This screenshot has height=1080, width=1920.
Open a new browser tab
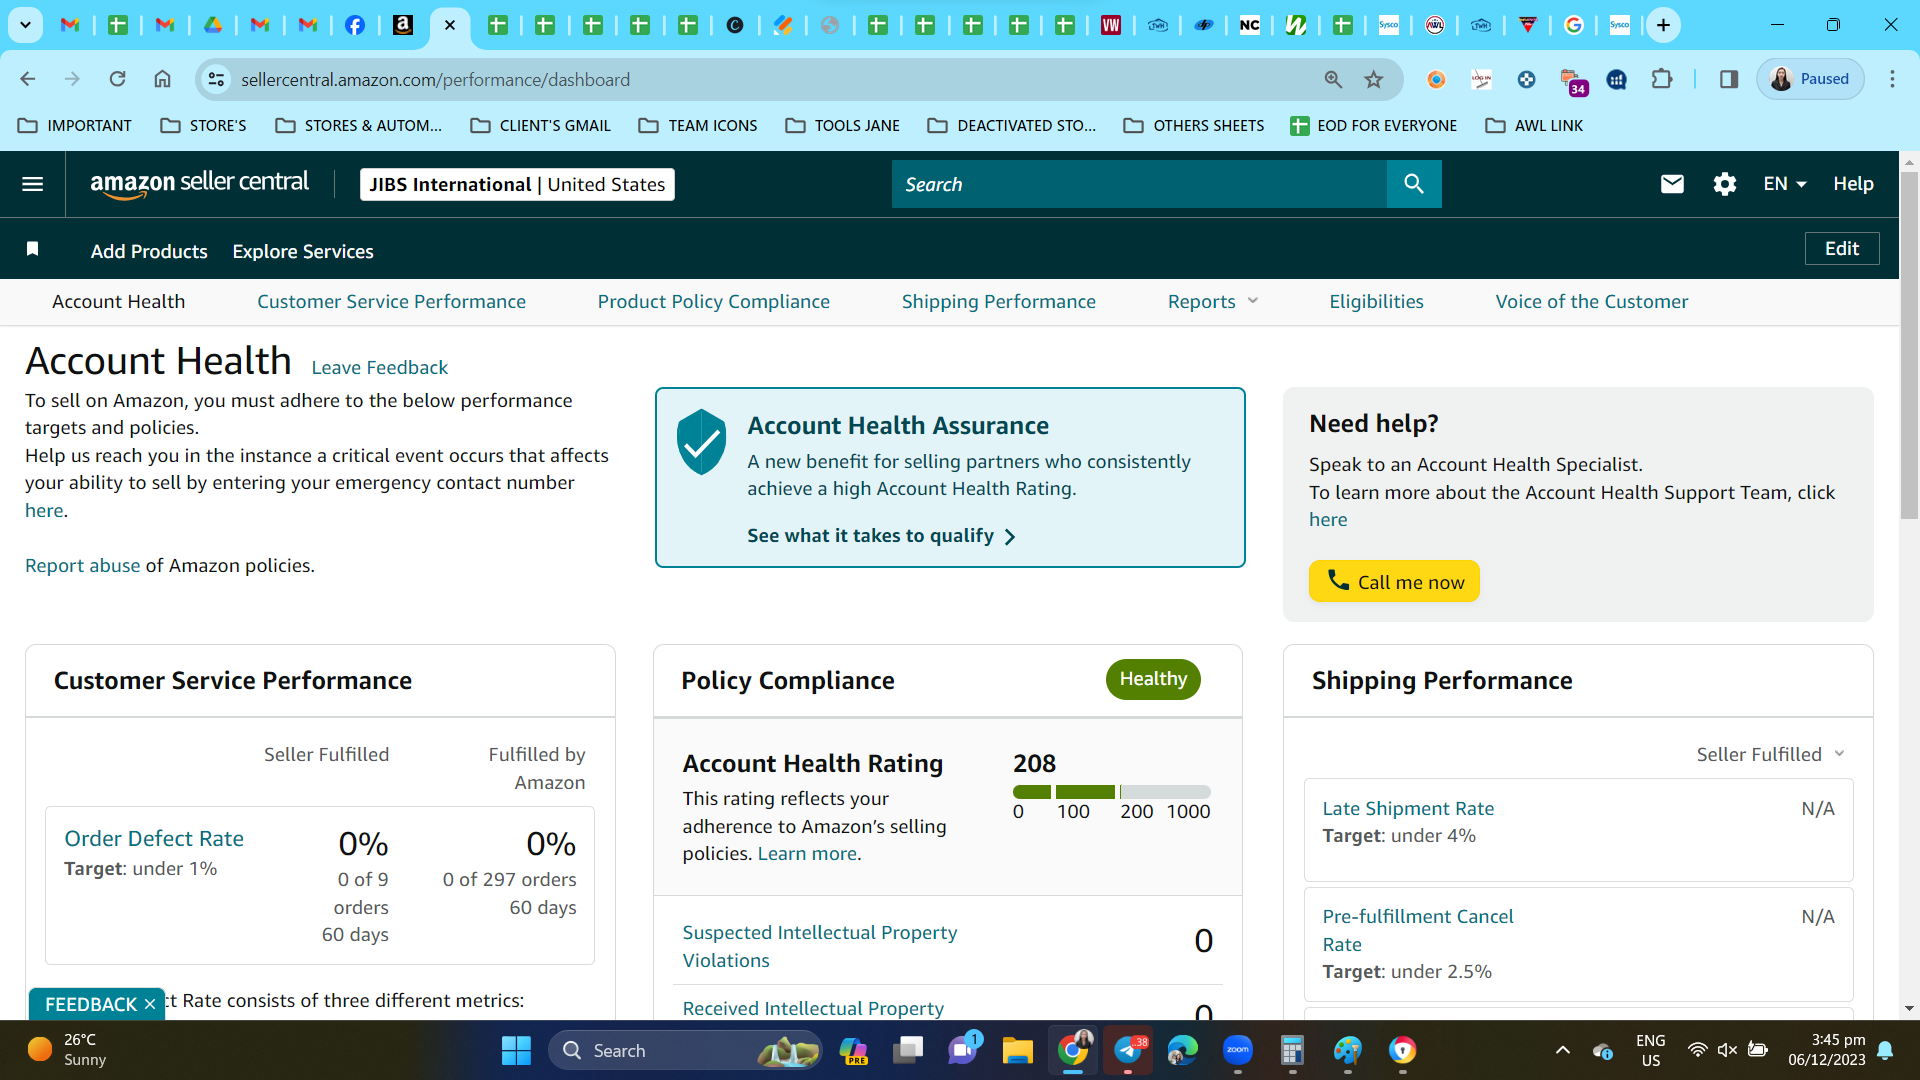tap(1663, 25)
